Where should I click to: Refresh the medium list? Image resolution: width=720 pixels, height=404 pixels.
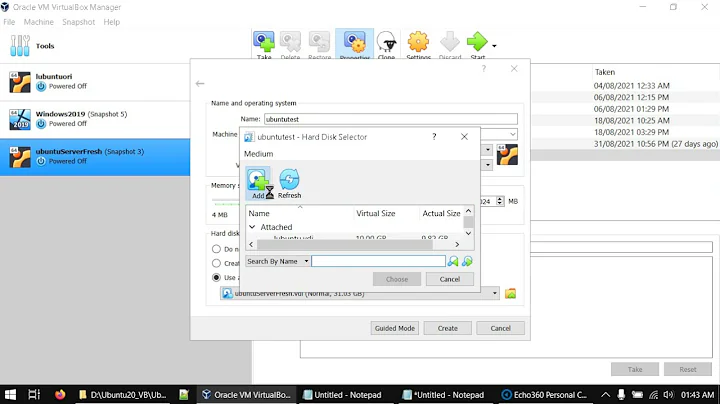click(x=289, y=183)
